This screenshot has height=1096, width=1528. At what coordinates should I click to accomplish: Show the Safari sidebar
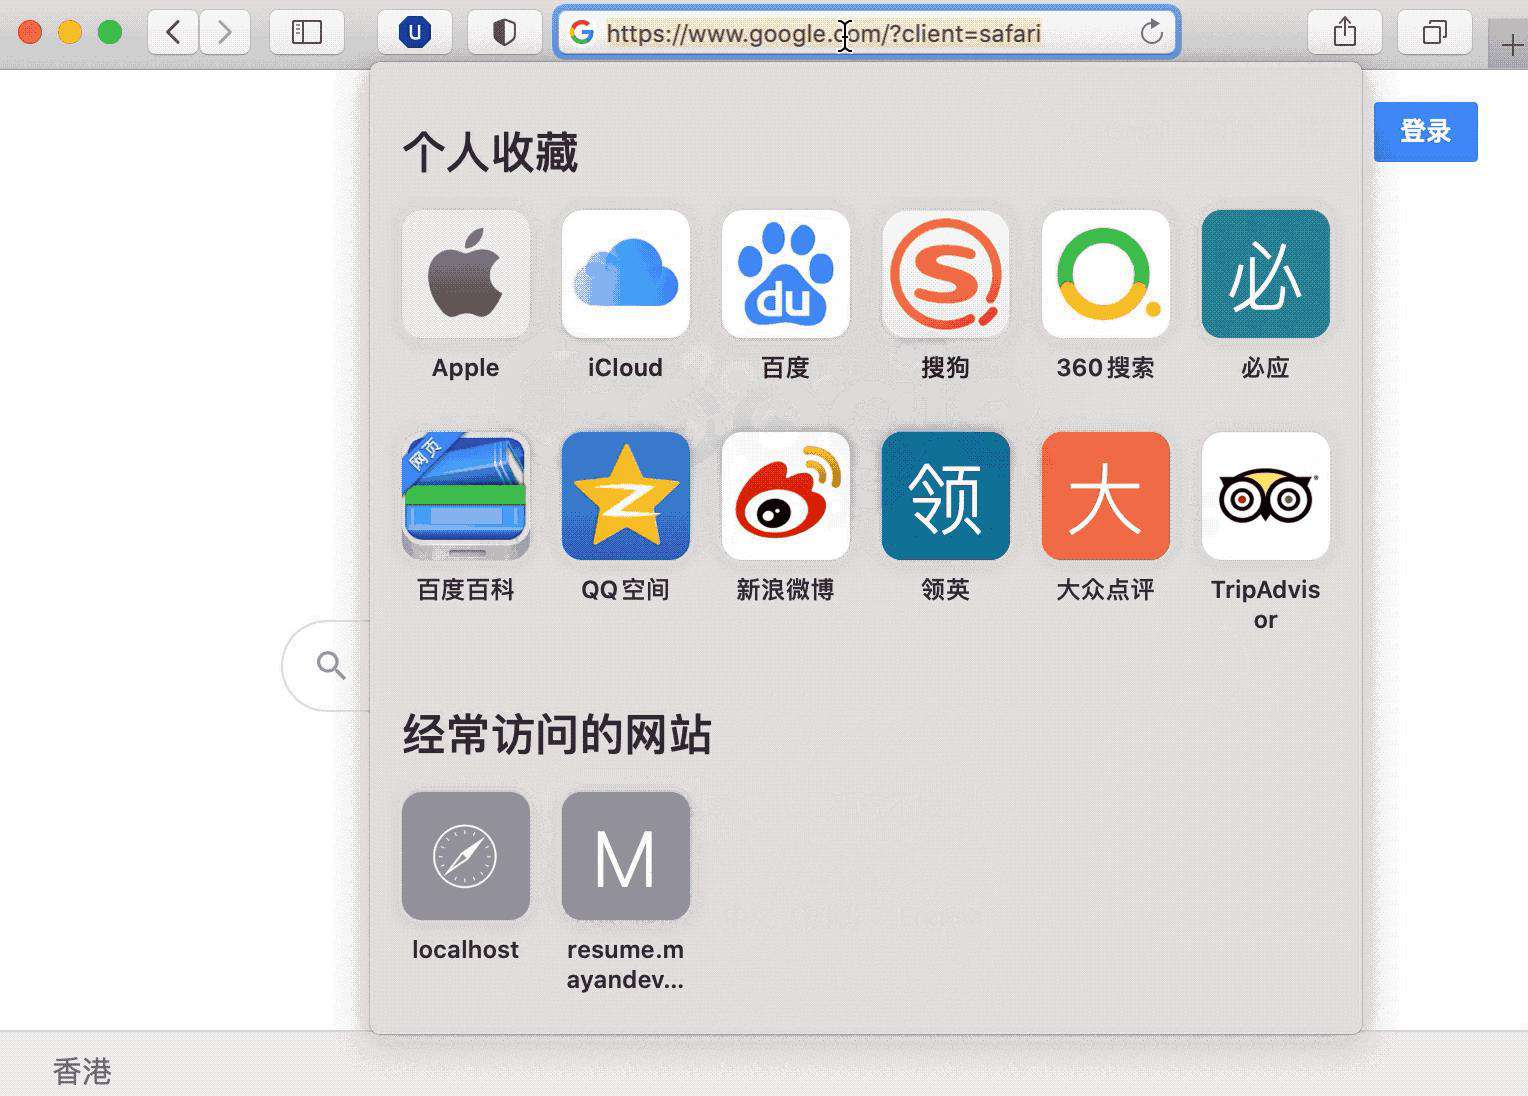point(307,33)
